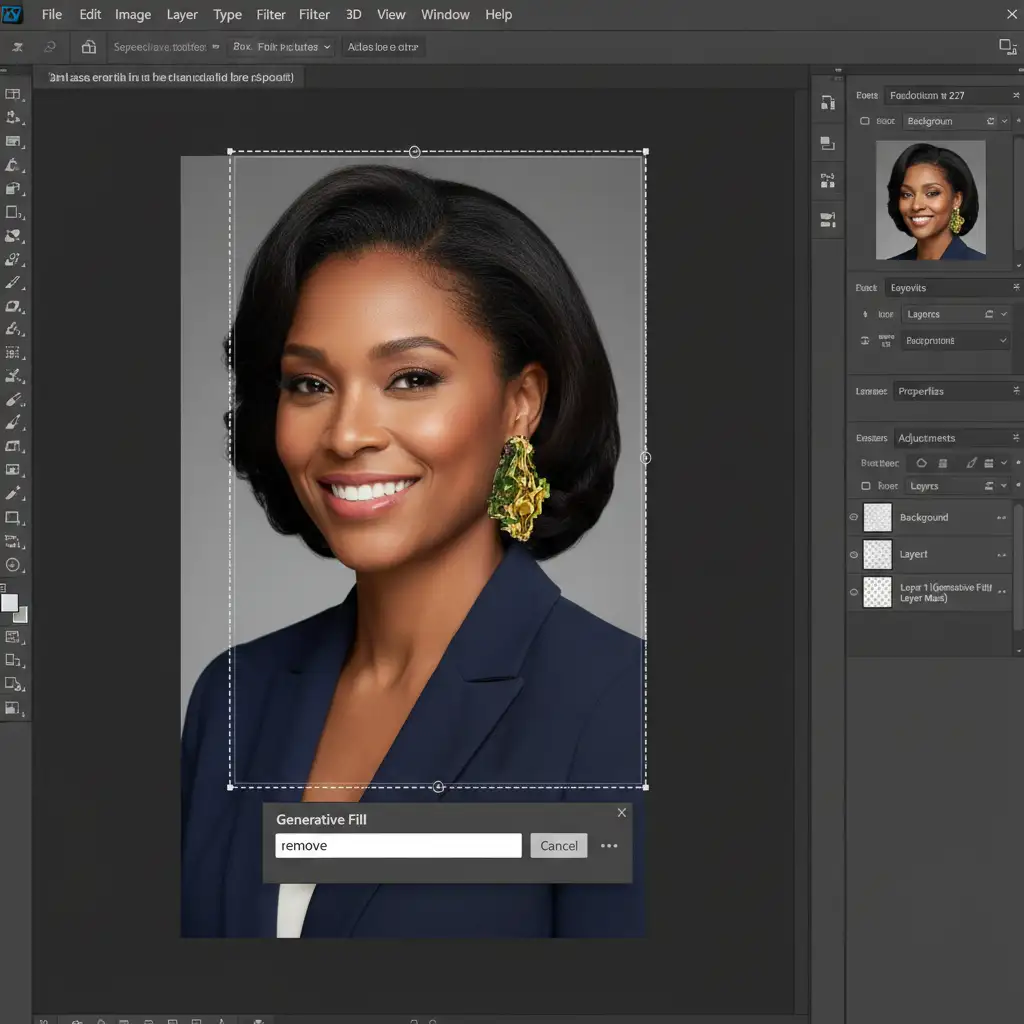1024x1024 pixels.
Task: Open the Backgroun dropdown above the preview thumbnail
Action: tap(950, 121)
